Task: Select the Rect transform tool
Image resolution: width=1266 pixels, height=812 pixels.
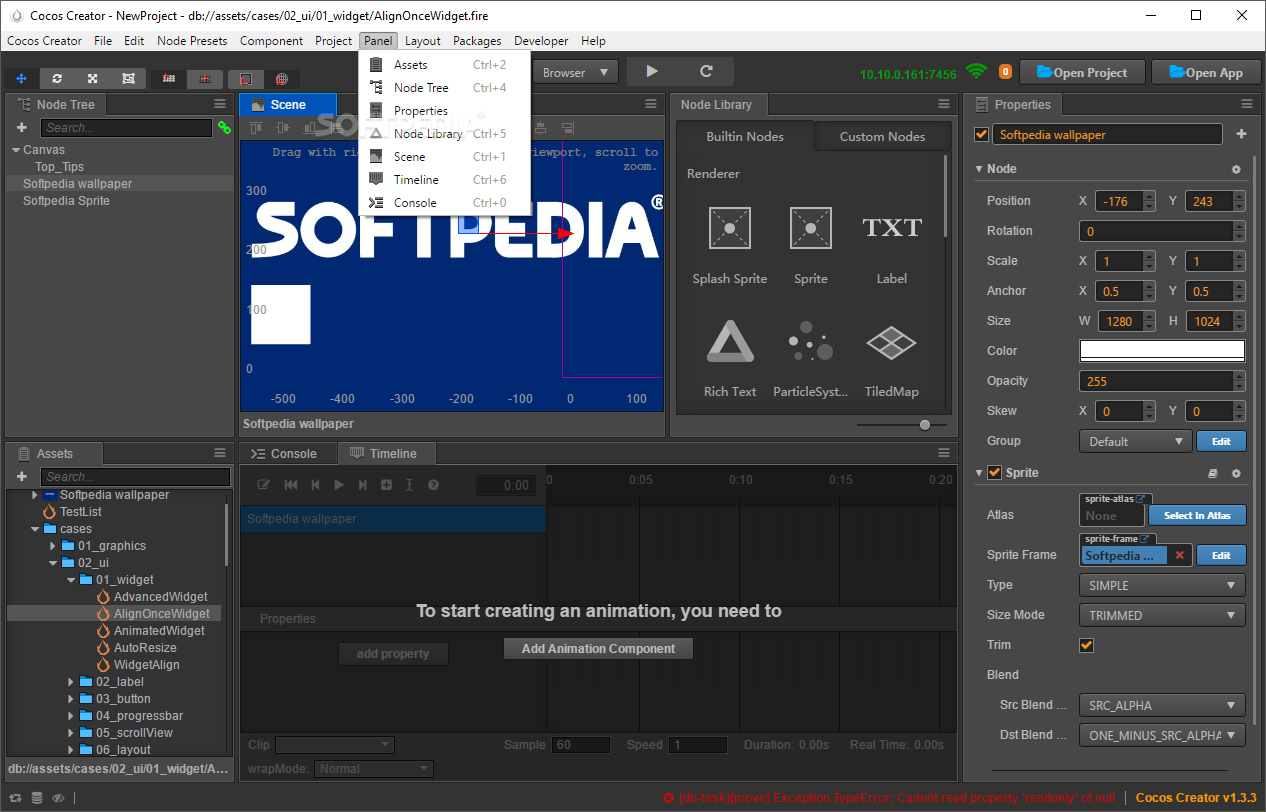Action: click(129, 78)
